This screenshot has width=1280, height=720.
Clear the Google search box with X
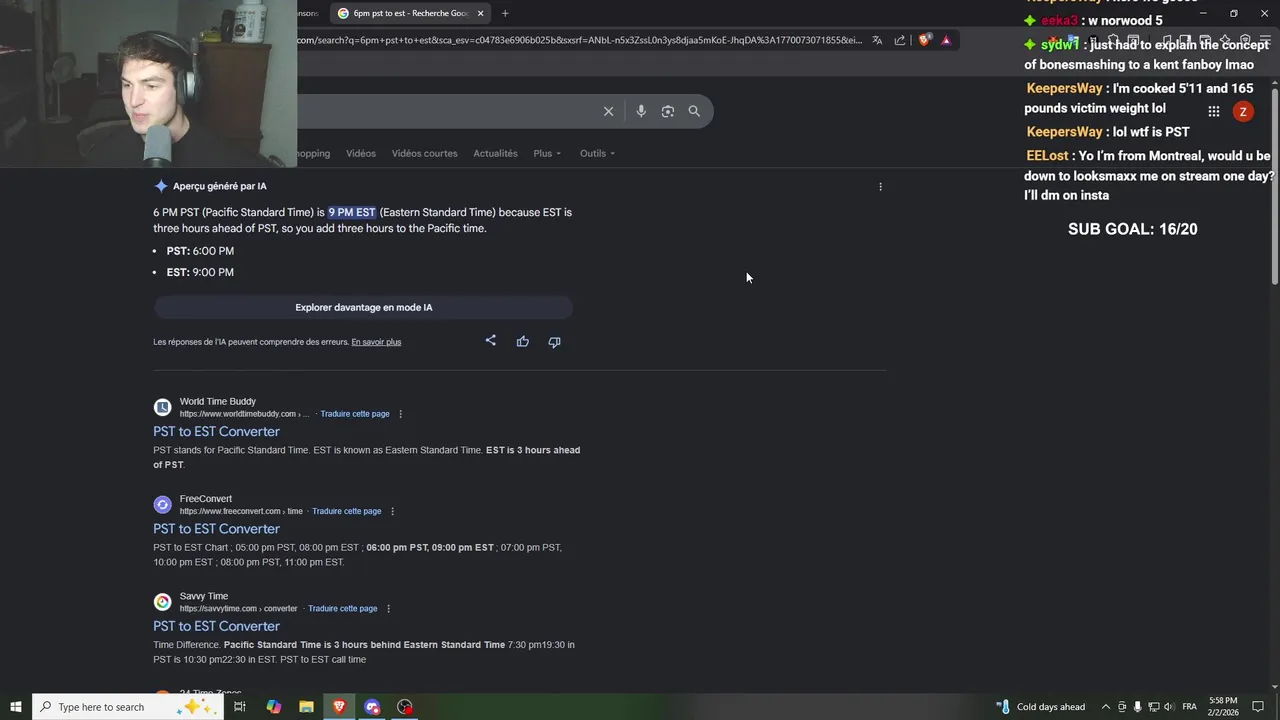click(x=608, y=111)
